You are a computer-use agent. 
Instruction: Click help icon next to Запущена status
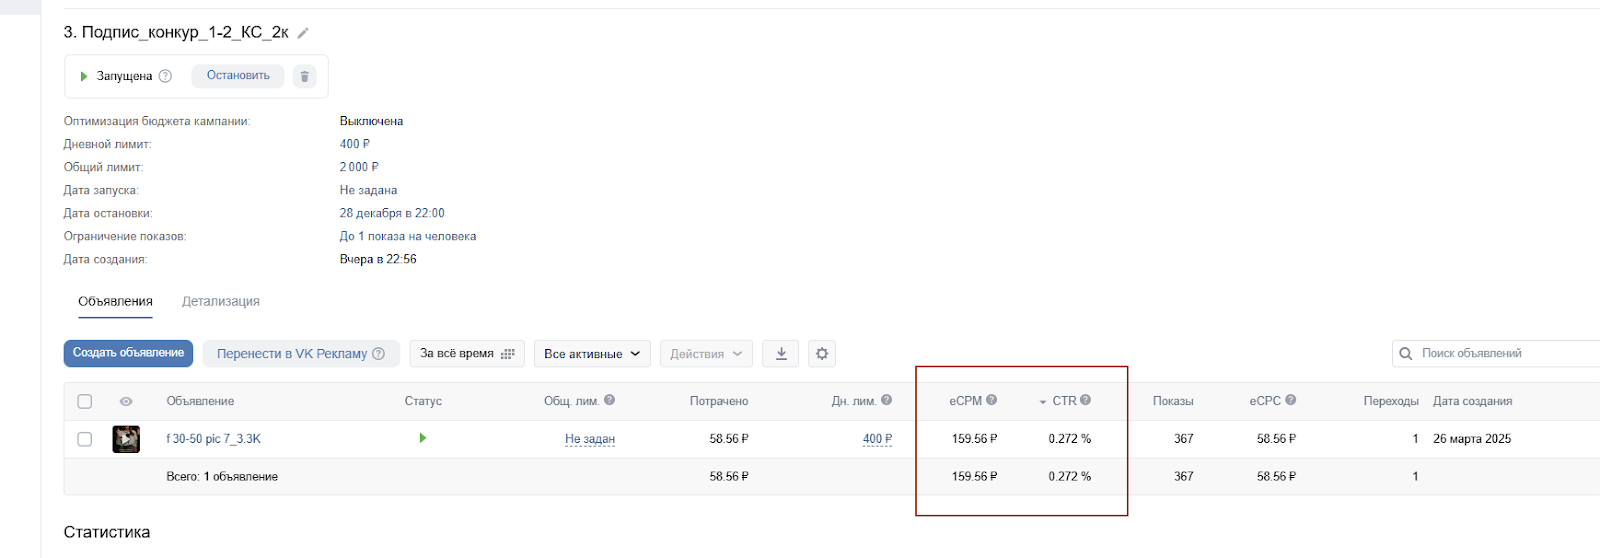click(x=166, y=76)
